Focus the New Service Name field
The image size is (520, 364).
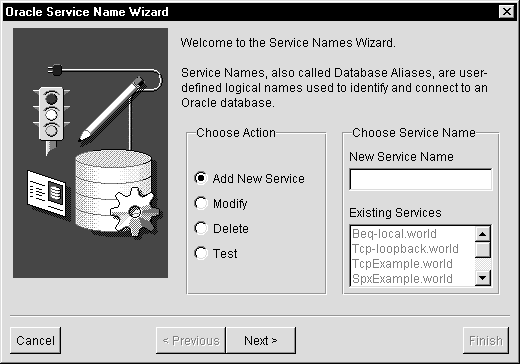[x=421, y=179]
